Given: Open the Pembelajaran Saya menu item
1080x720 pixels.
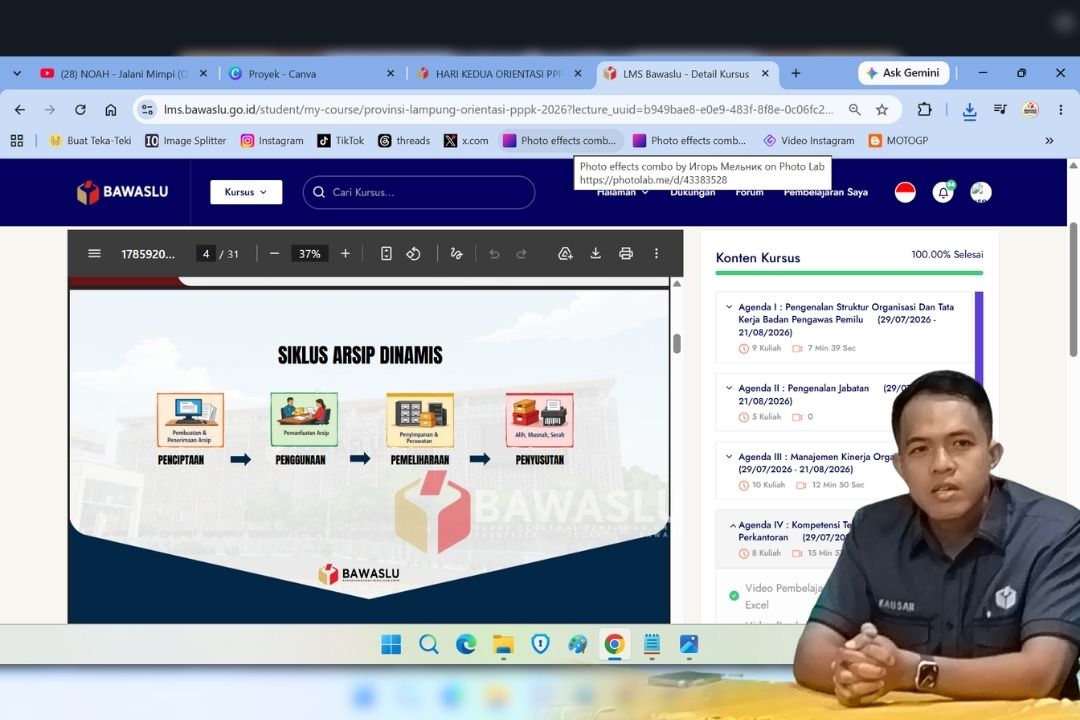Looking at the screenshot, I should tap(825, 192).
